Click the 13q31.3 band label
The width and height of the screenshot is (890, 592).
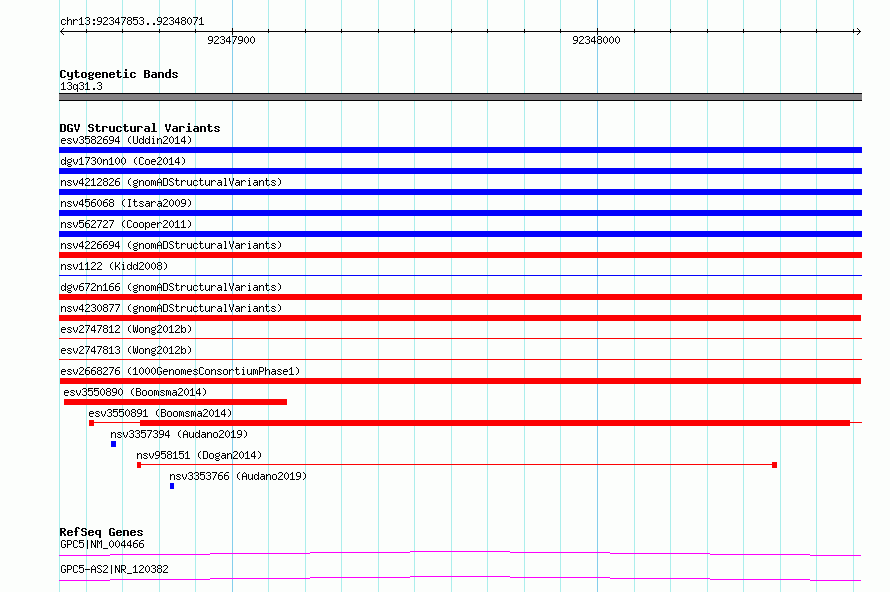pos(81,86)
